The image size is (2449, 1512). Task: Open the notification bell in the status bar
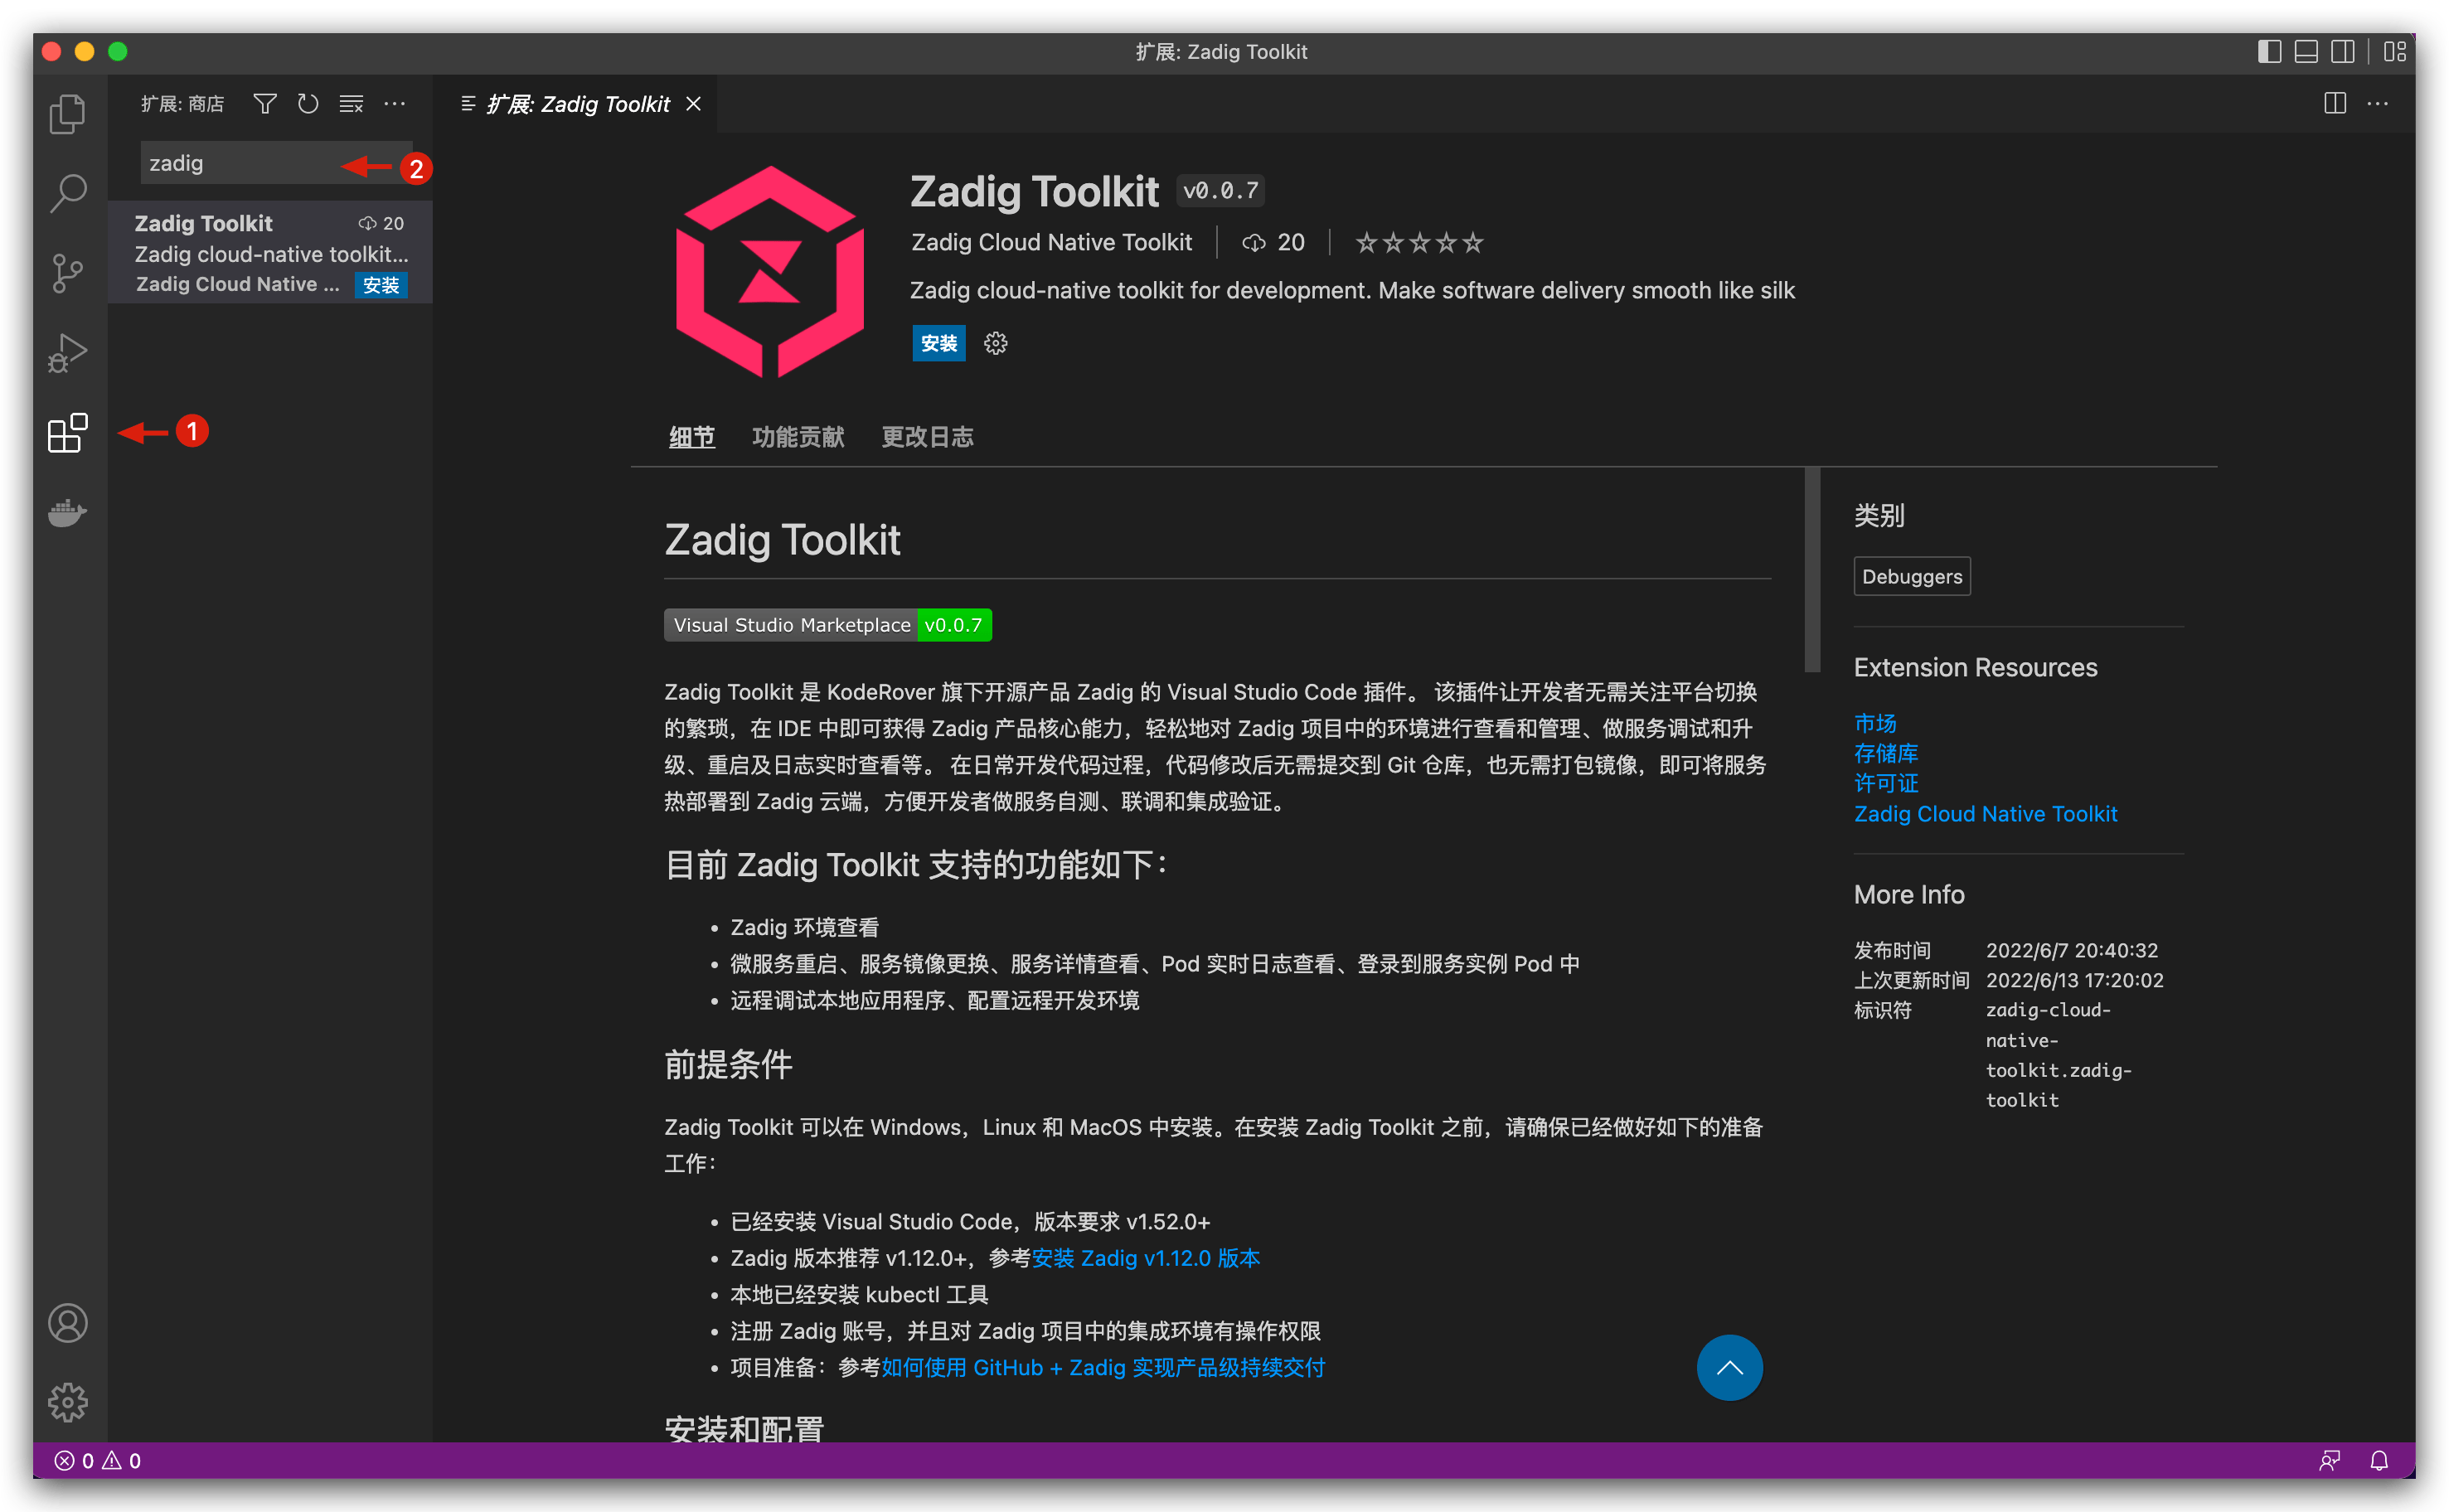tap(2380, 1460)
